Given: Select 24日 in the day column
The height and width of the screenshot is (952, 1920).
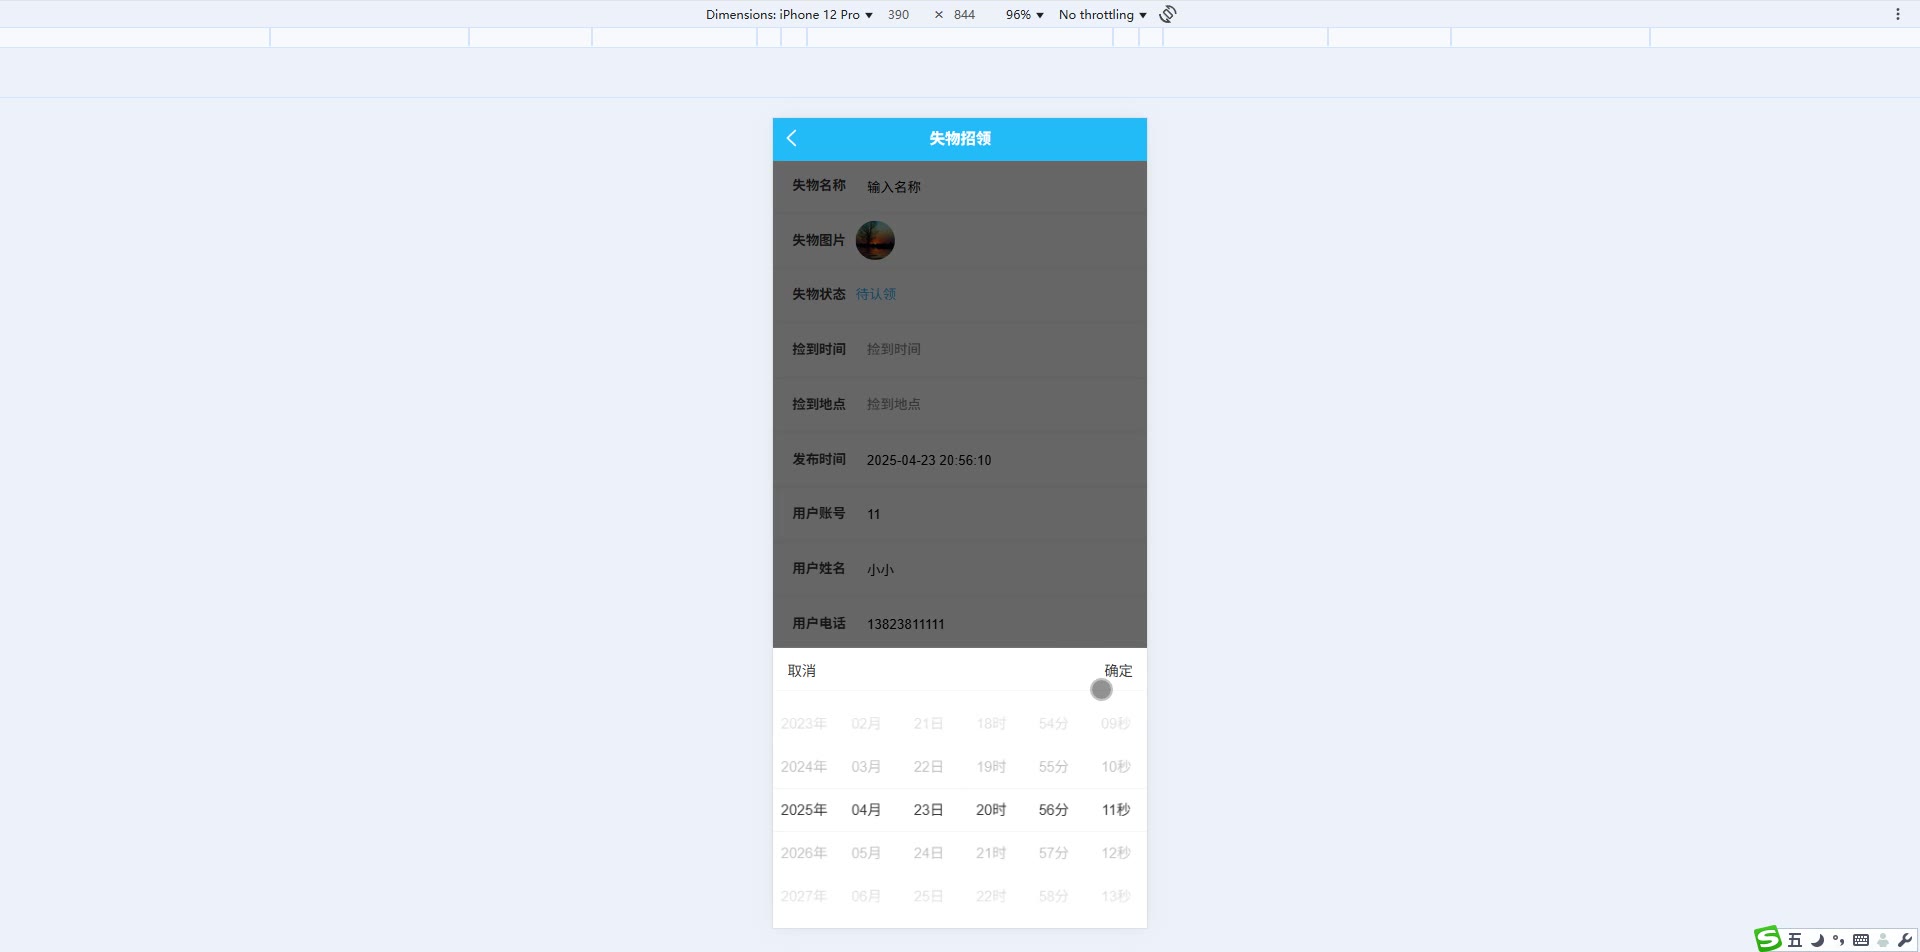Looking at the screenshot, I should [x=928, y=853].
